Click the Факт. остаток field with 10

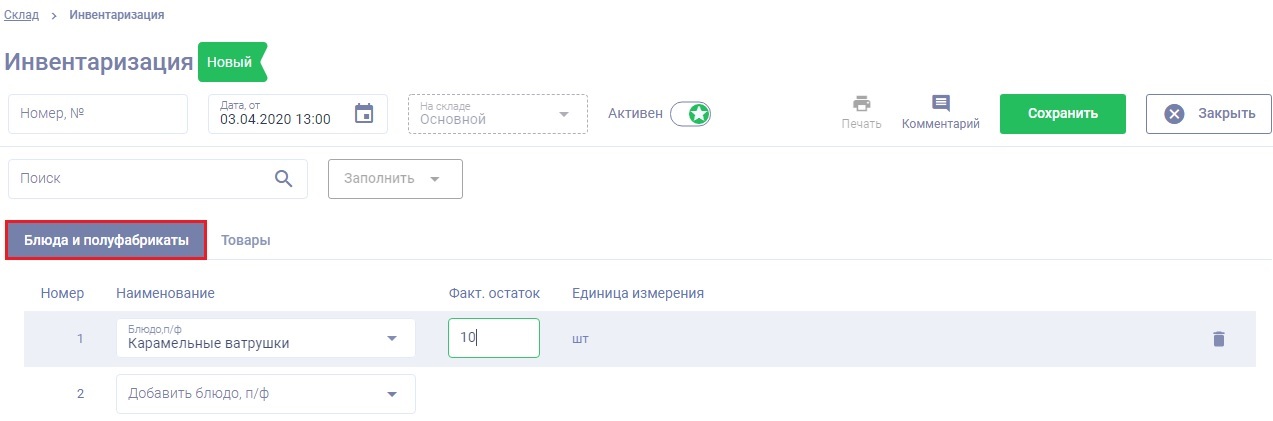point(493,338)
